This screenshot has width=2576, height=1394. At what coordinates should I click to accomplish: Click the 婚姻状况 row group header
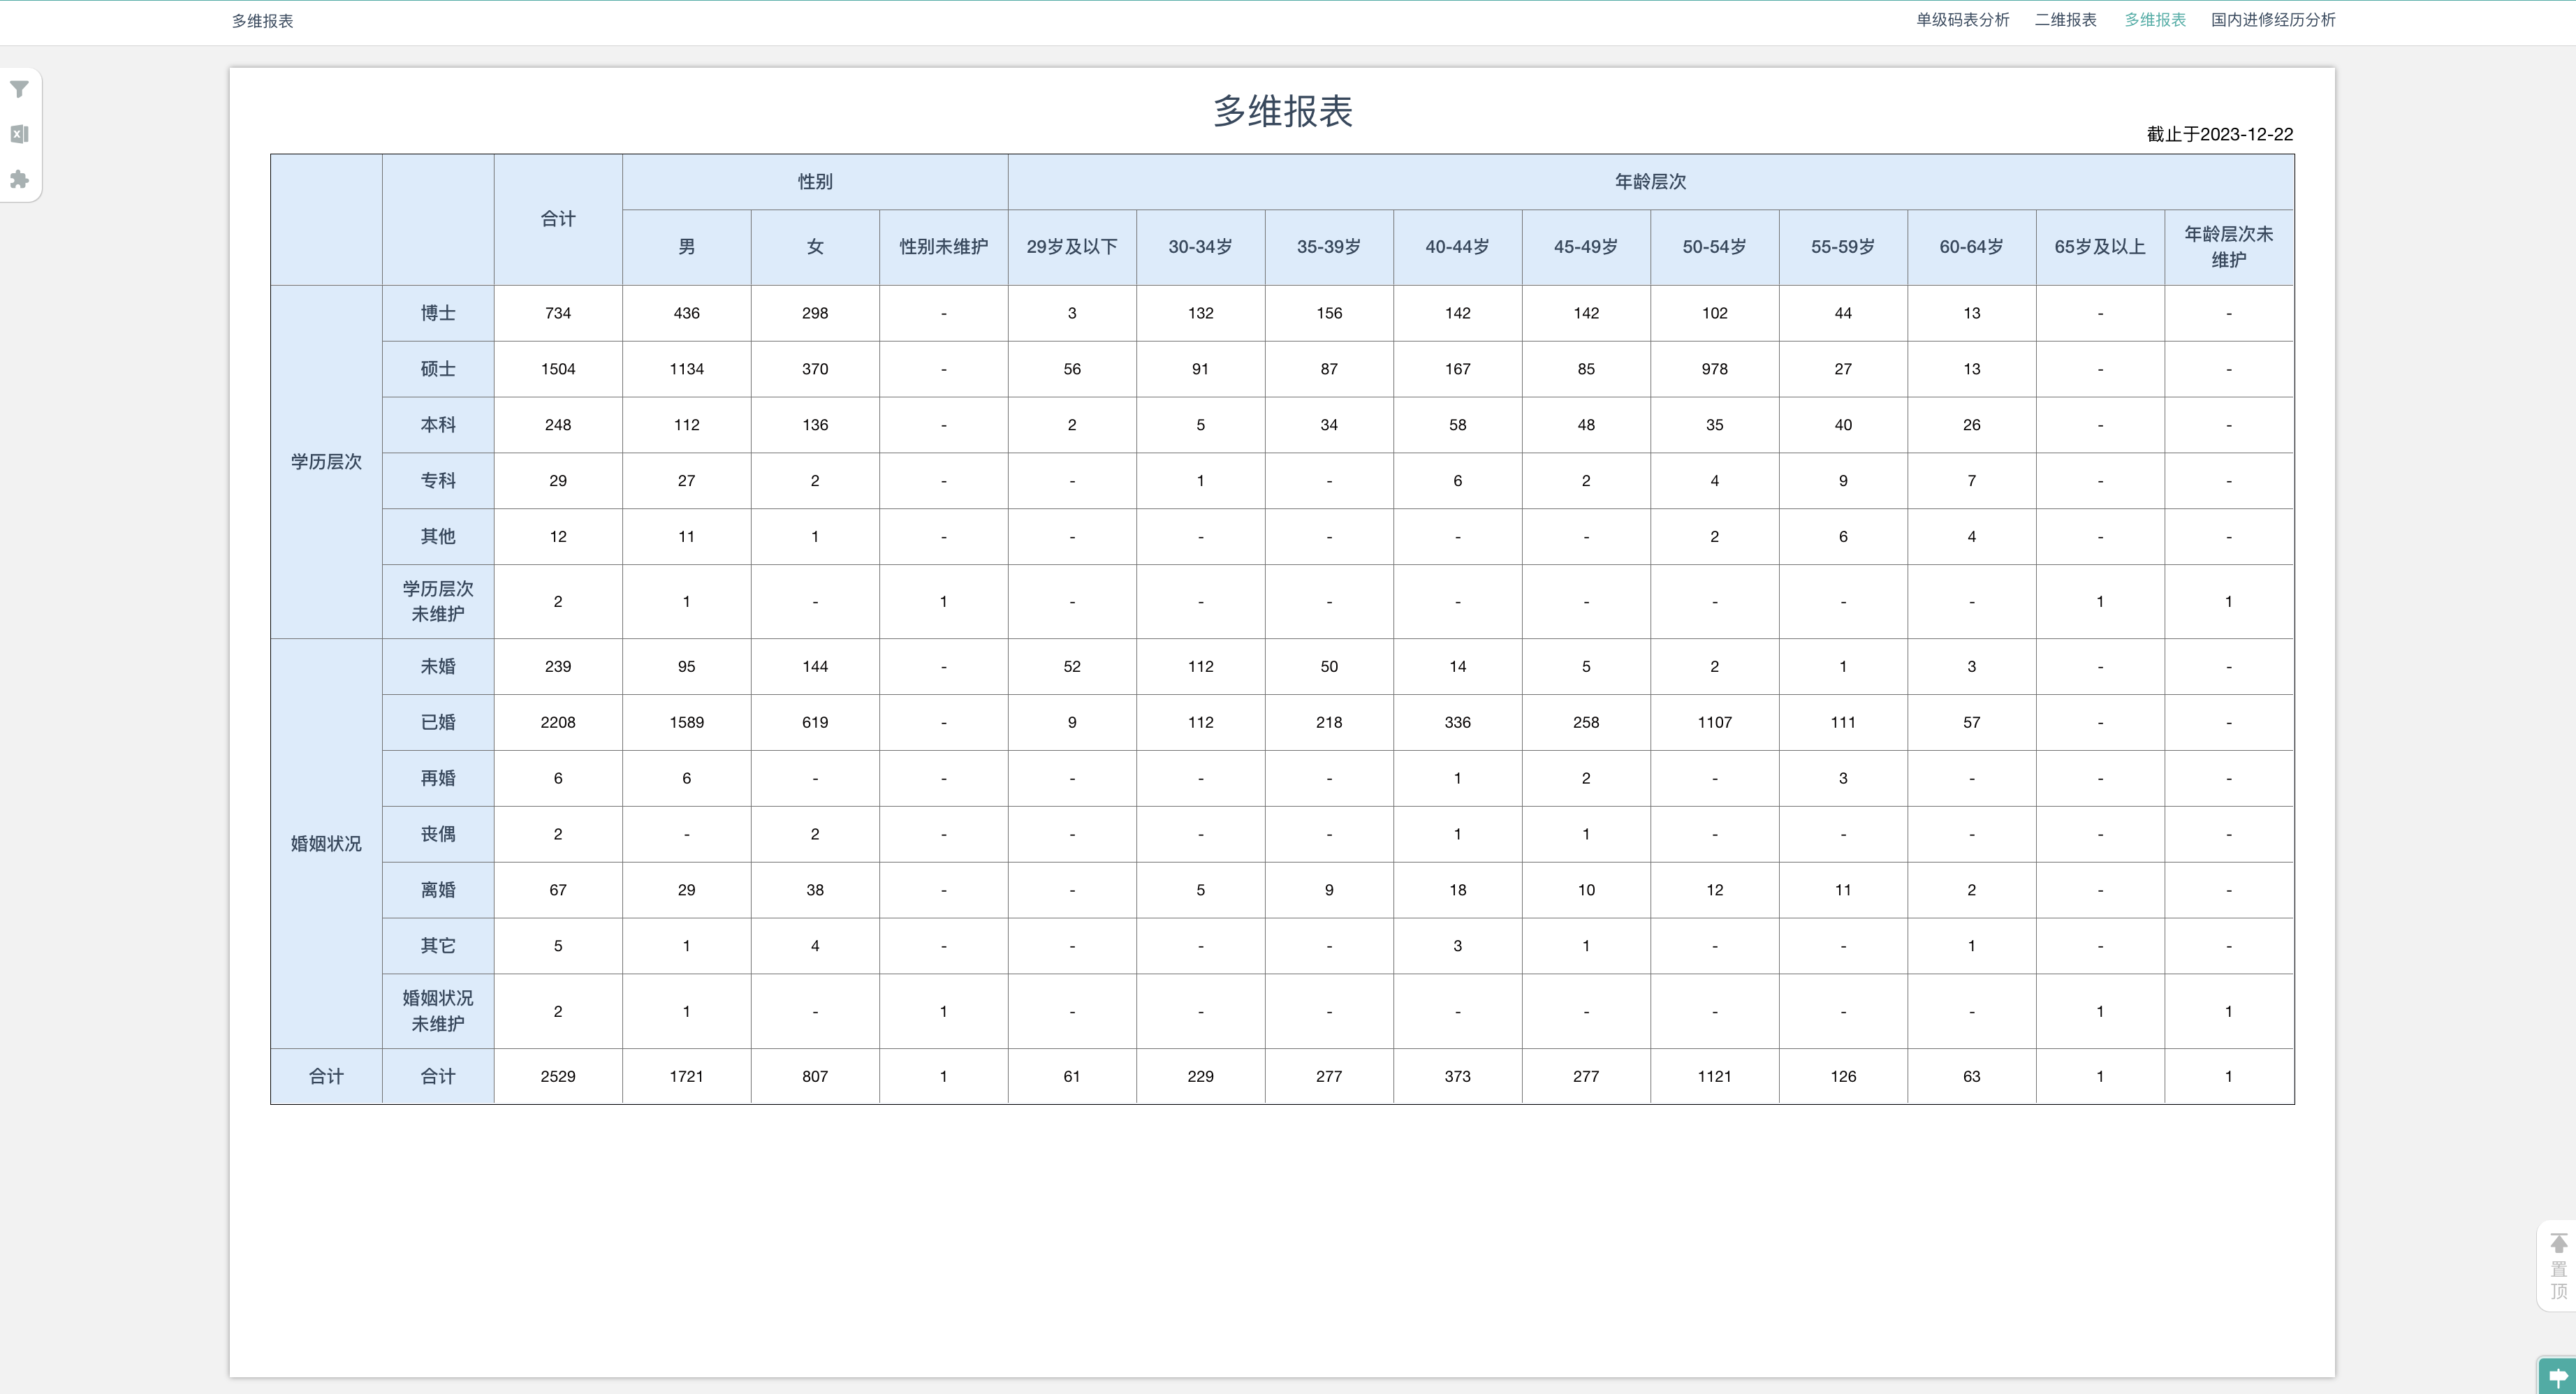326,844
